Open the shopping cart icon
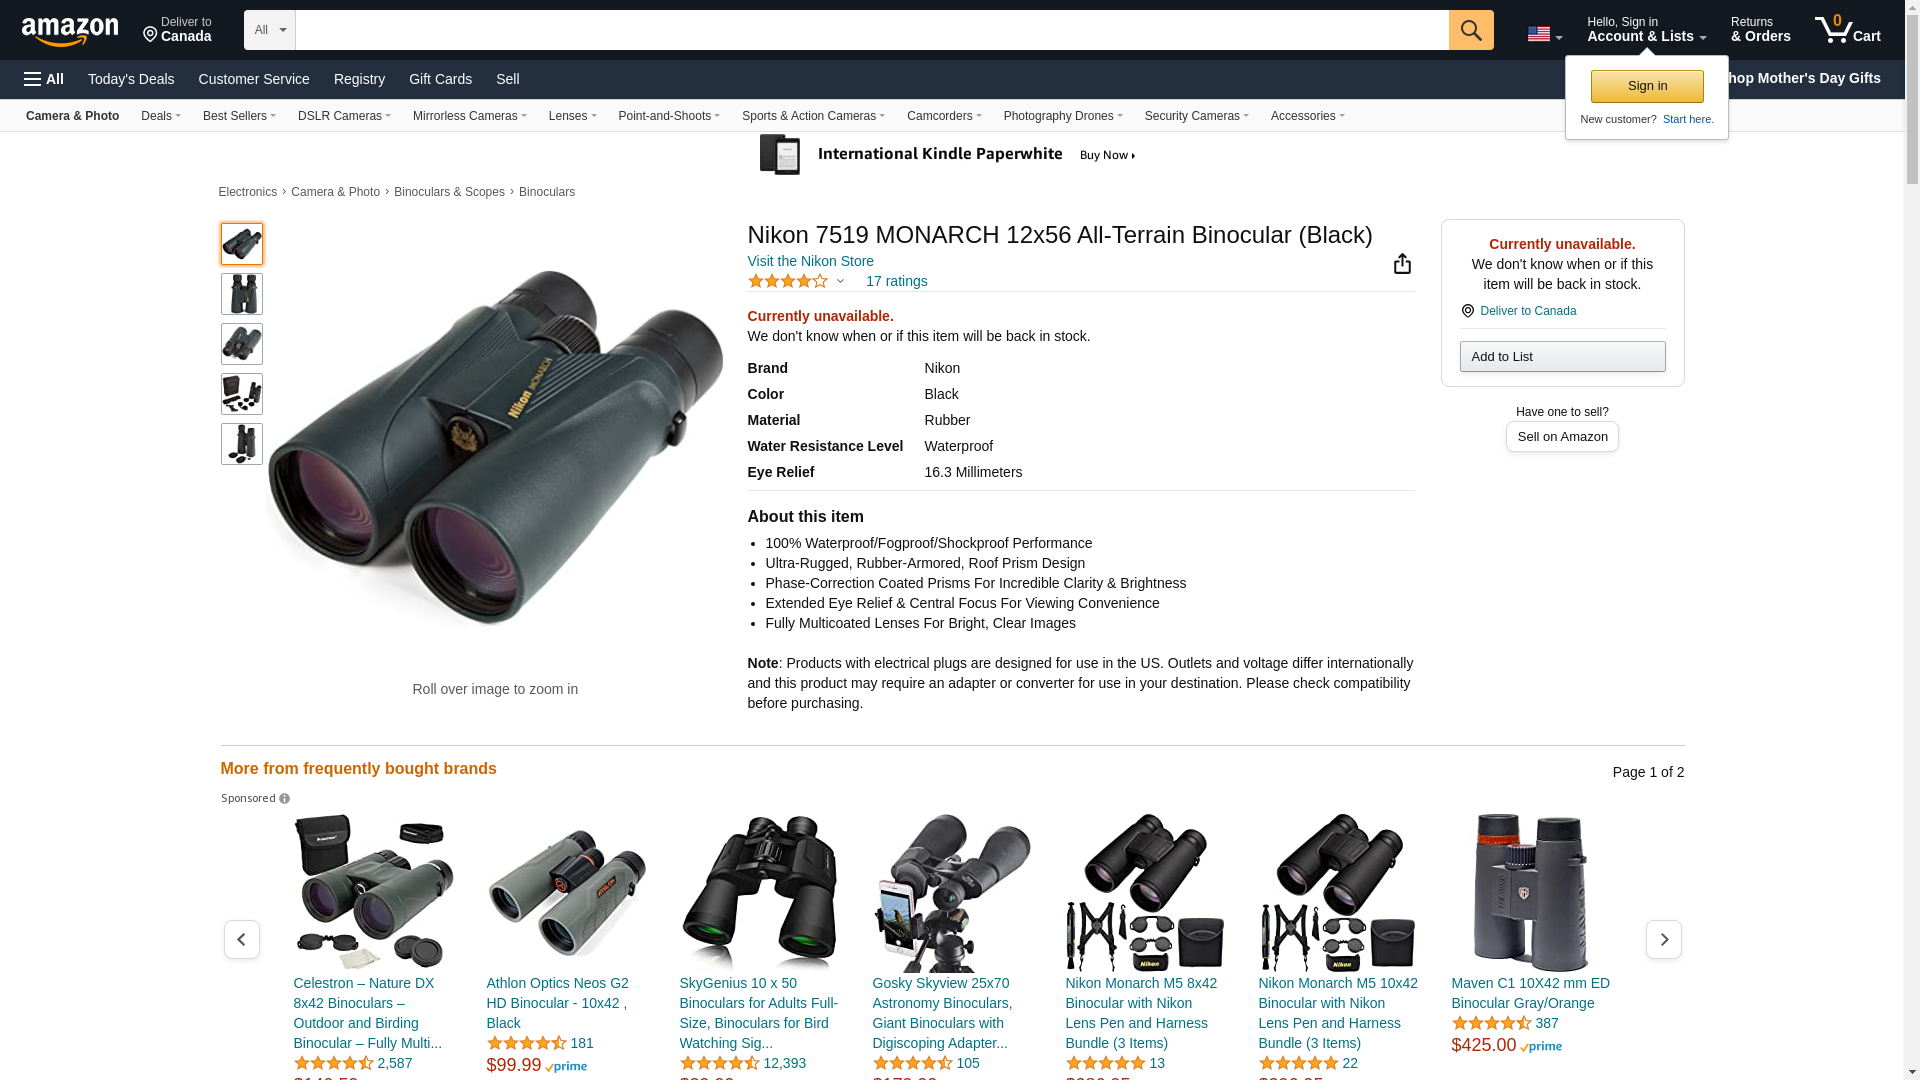The width and height of the screenshot is (1920, 1080). coord(1848,30)
